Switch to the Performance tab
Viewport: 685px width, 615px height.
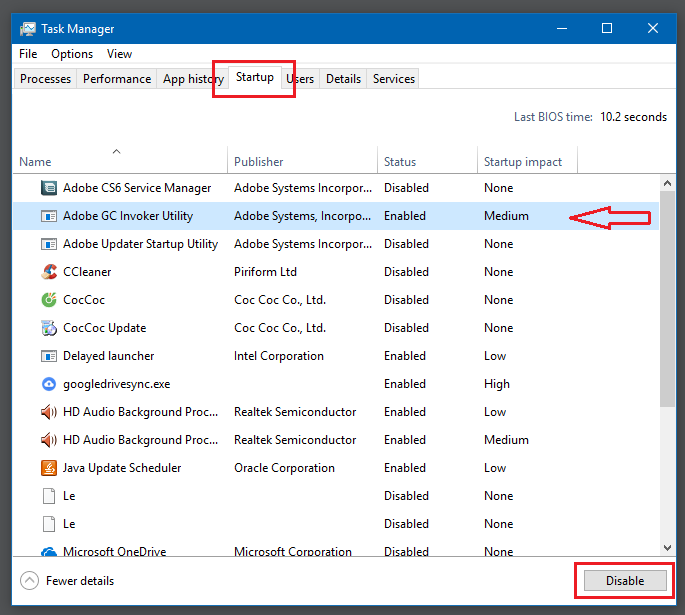pos(117,79)
